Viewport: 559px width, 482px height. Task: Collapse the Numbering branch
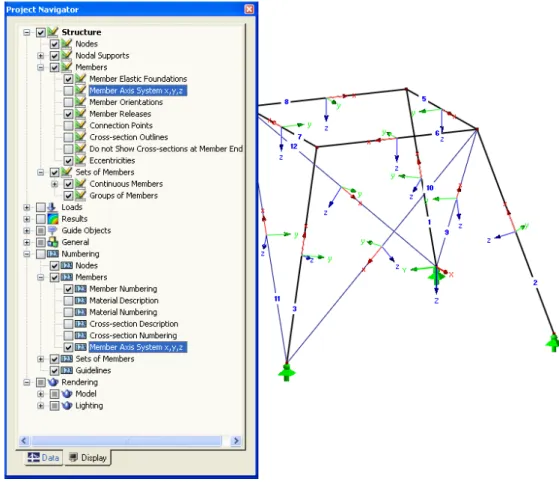[27, 254]
